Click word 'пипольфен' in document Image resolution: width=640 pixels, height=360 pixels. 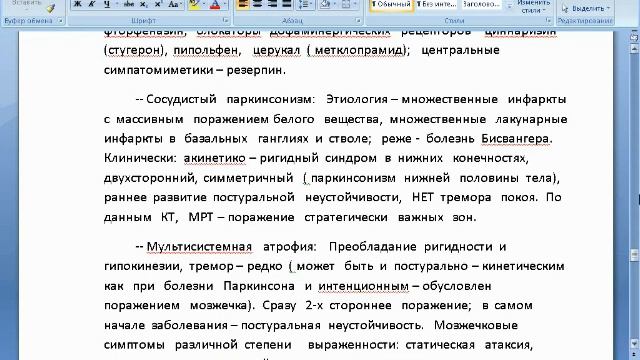click(x=206, y=50)
